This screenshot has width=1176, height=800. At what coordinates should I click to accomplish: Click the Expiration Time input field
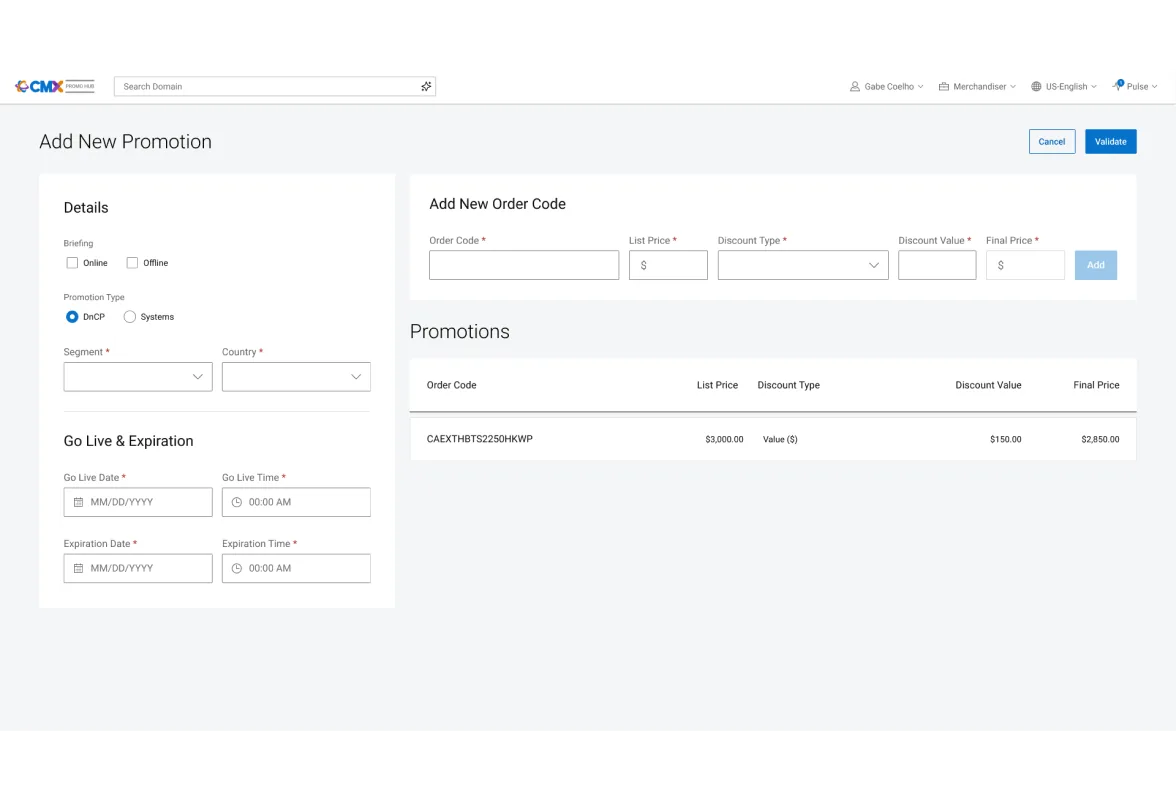tap(296, 568)
